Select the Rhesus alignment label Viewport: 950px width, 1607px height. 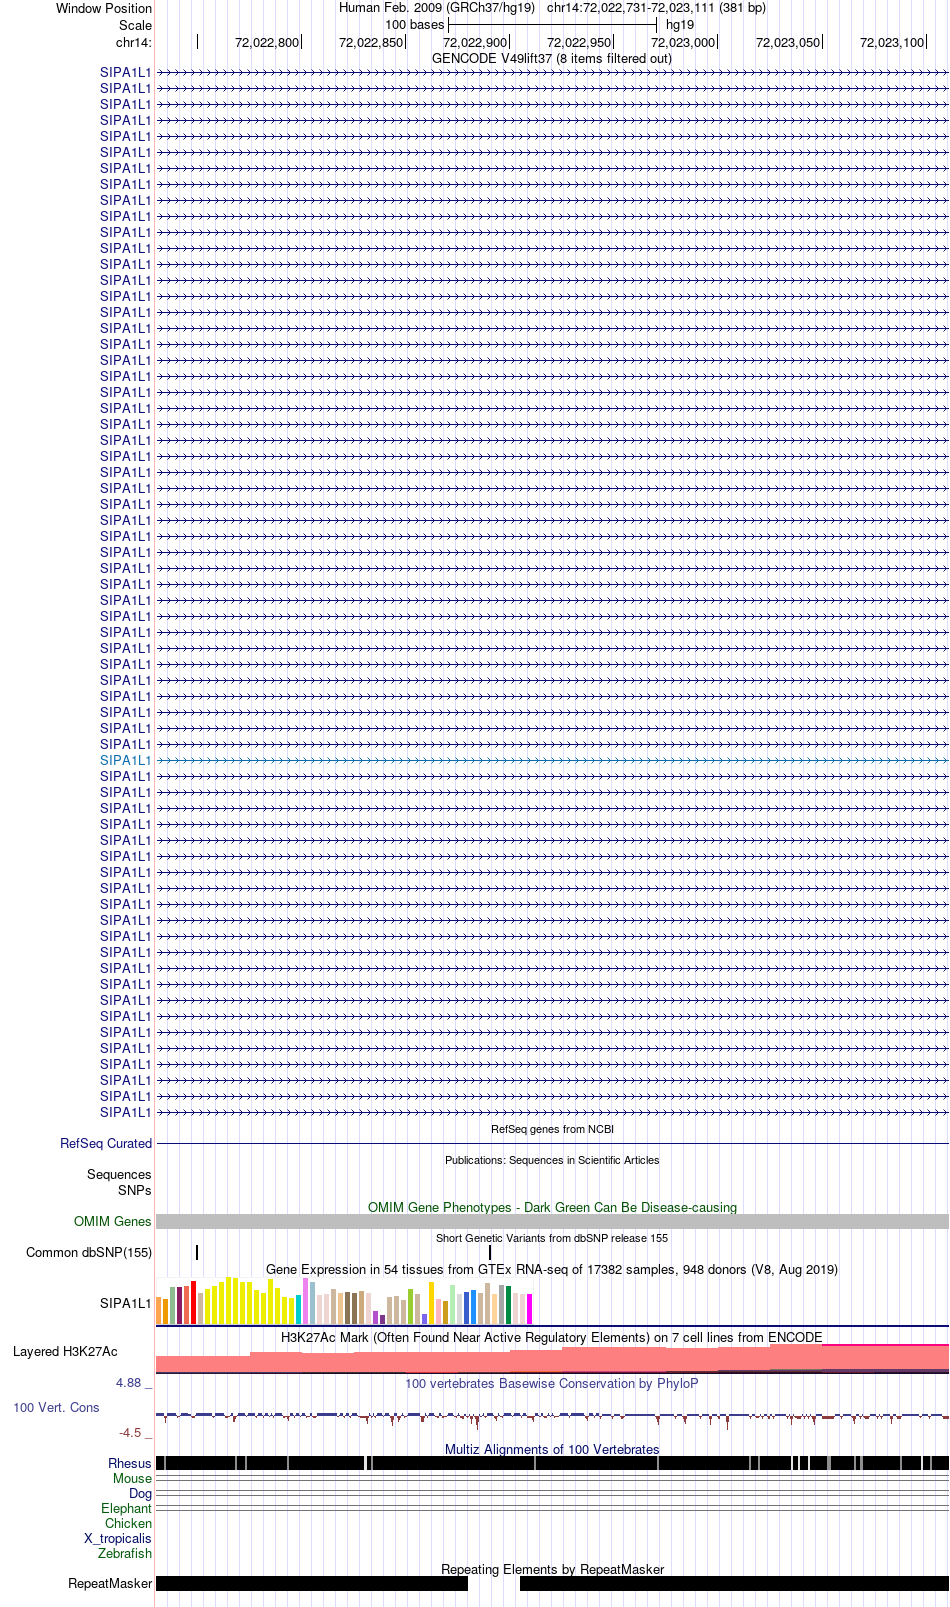pyautogui.click(x=130, y=1463)
